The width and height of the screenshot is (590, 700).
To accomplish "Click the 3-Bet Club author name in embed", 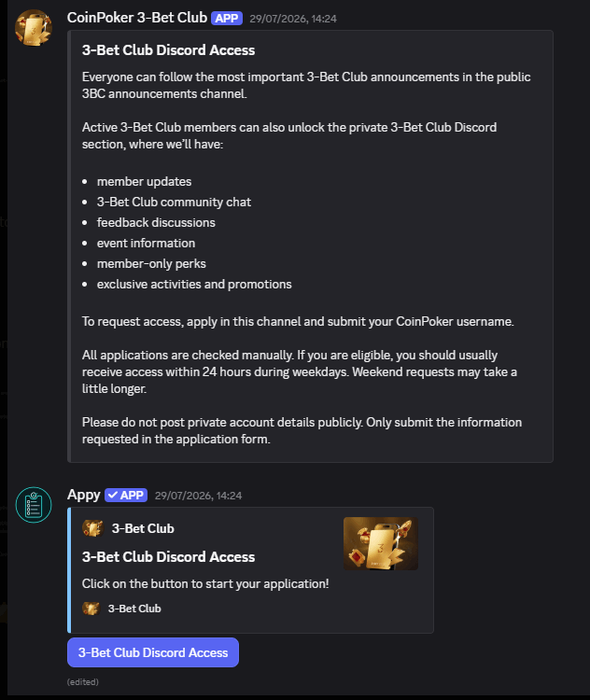I will [143, 529].
